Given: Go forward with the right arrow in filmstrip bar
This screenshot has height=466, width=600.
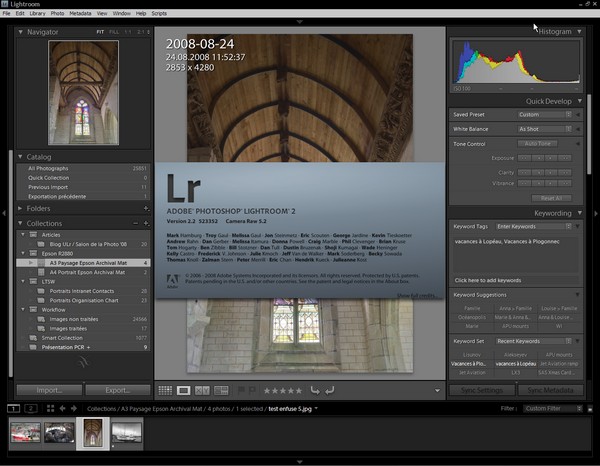Looking at the screenshot, I should pos(74,409).
